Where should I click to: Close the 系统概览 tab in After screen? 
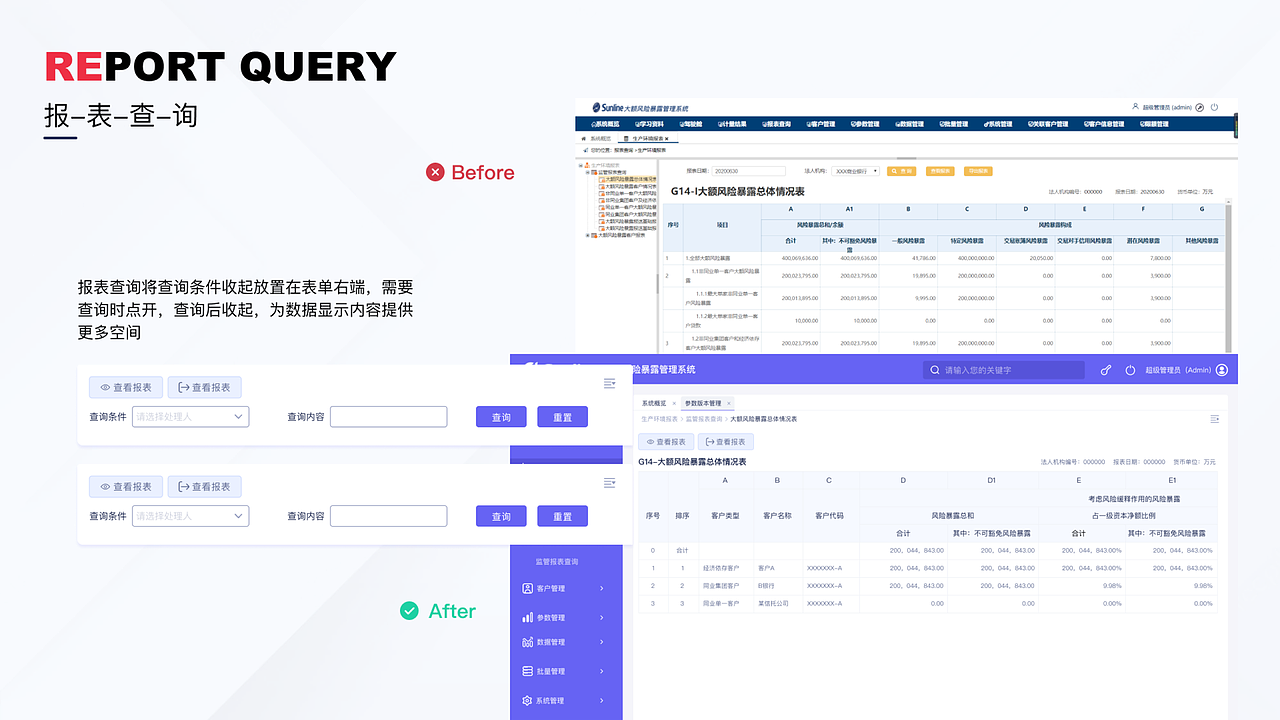click(674, 403)
